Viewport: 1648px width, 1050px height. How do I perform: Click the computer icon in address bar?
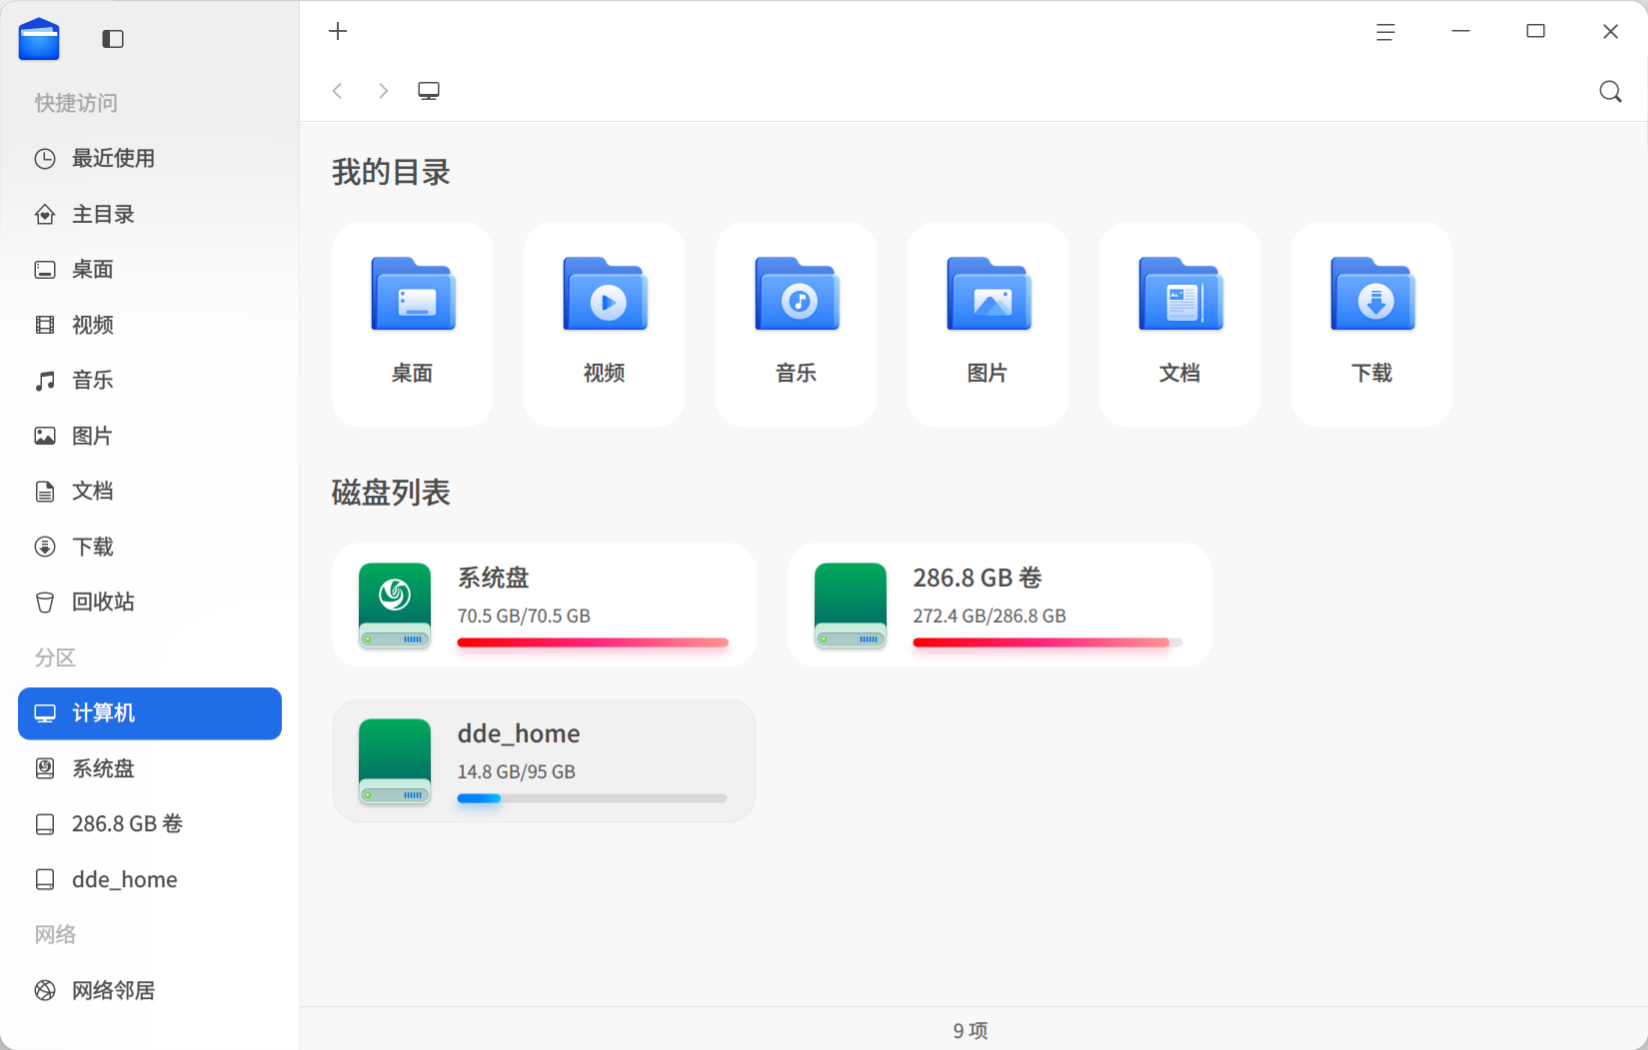[x=429, y=91]
